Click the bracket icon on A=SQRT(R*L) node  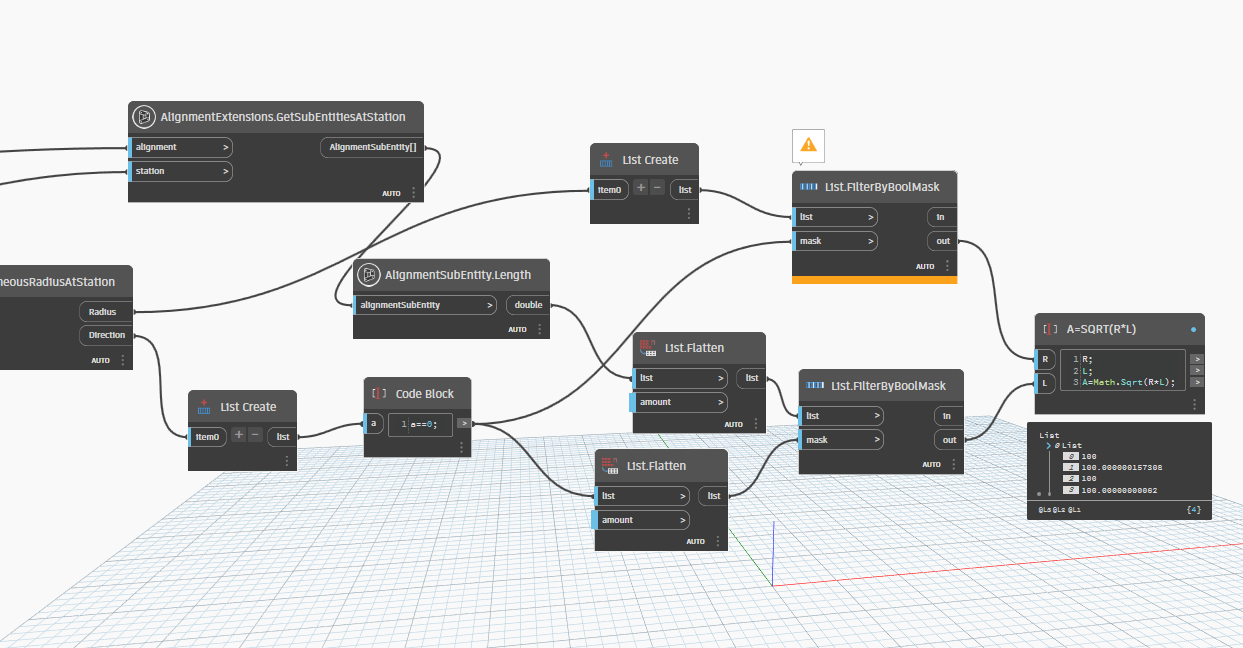click(1047, 328)
